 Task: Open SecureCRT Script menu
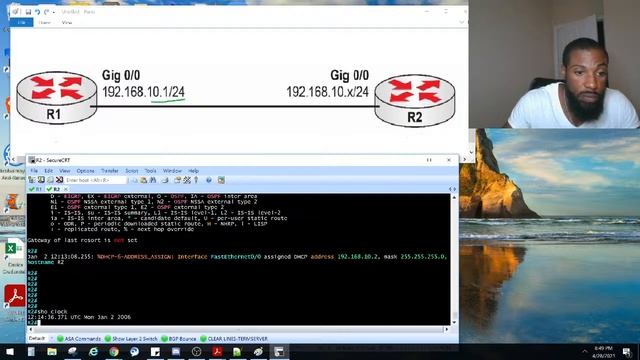point(131,171)
